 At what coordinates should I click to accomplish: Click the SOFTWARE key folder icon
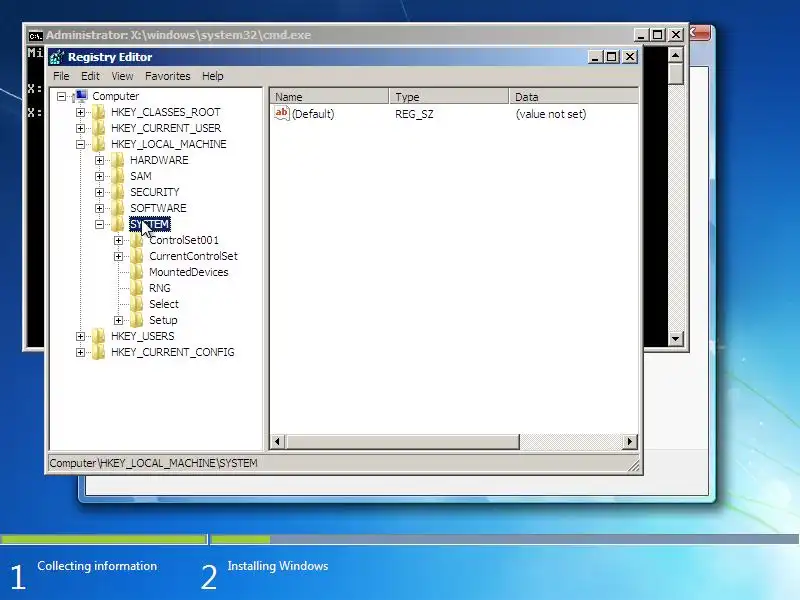click(x=117, y=208)
